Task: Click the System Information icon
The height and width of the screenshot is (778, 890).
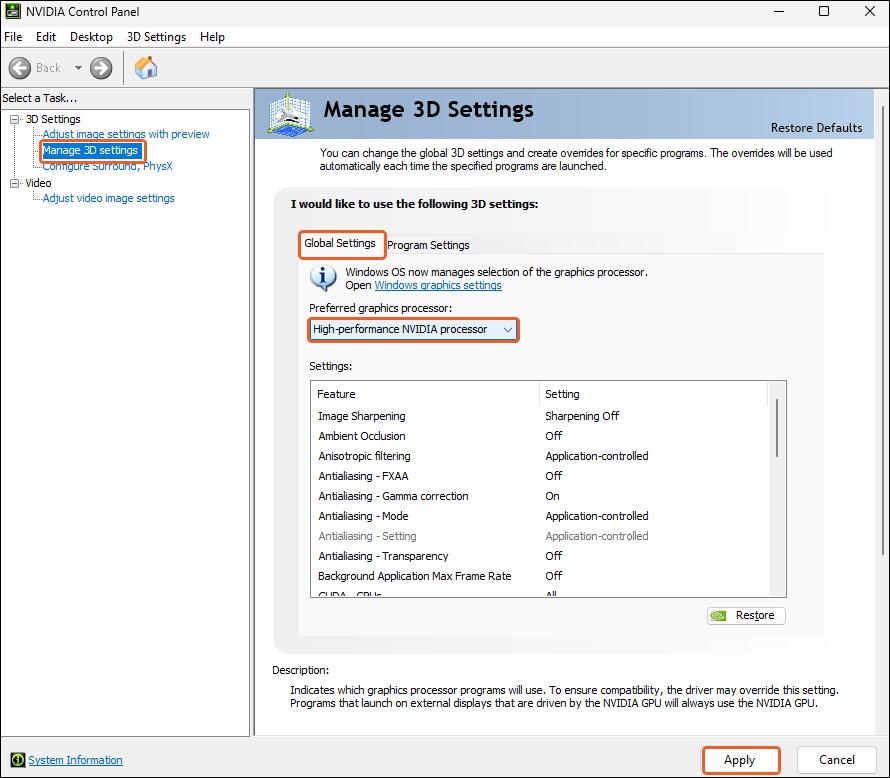Action: coord(18,760)
